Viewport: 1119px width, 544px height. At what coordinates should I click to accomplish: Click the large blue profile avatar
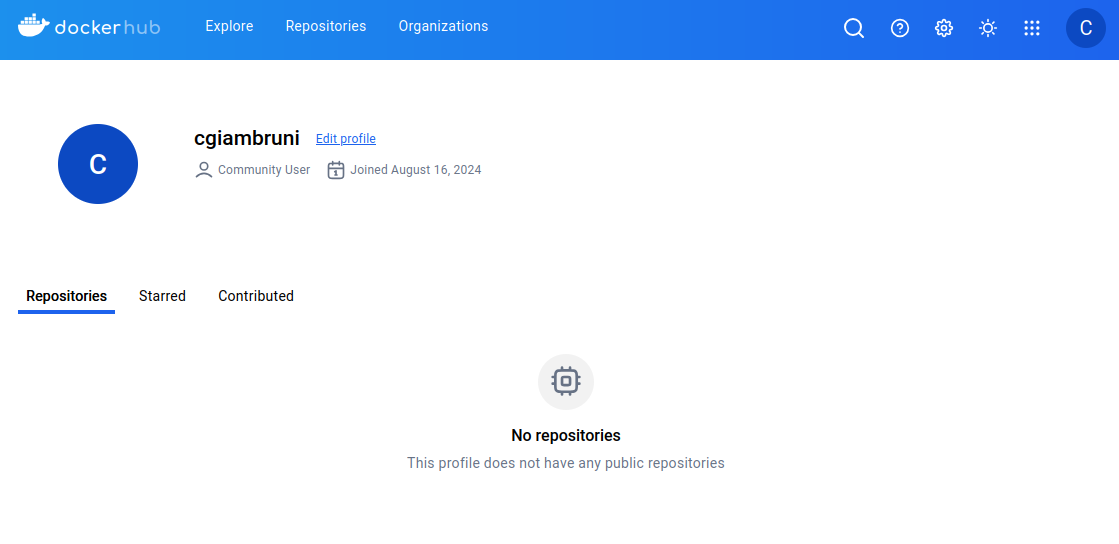click(x=98, y=164)
